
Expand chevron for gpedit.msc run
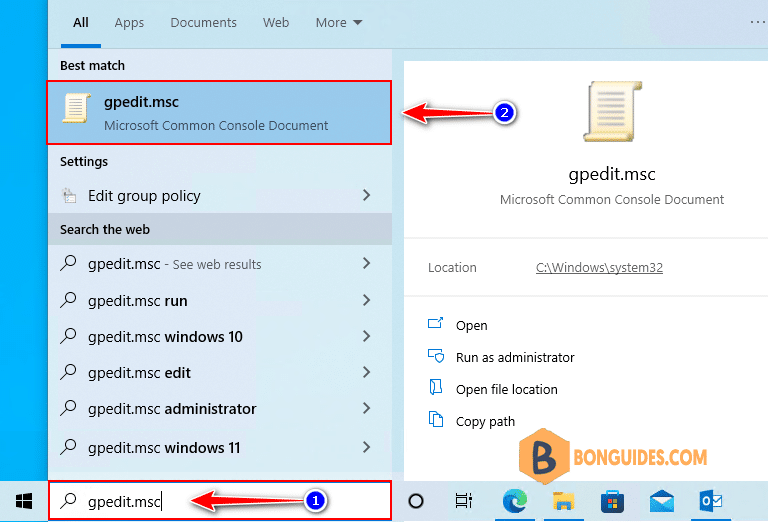click(x=366, y=300)
